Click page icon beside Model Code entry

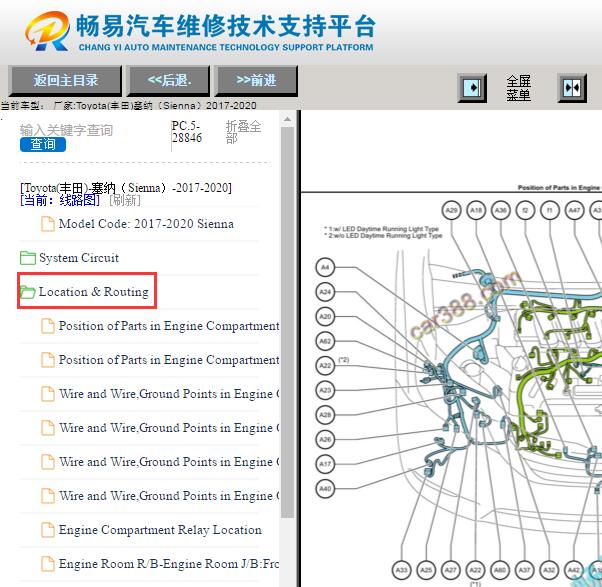click(48, 224)
